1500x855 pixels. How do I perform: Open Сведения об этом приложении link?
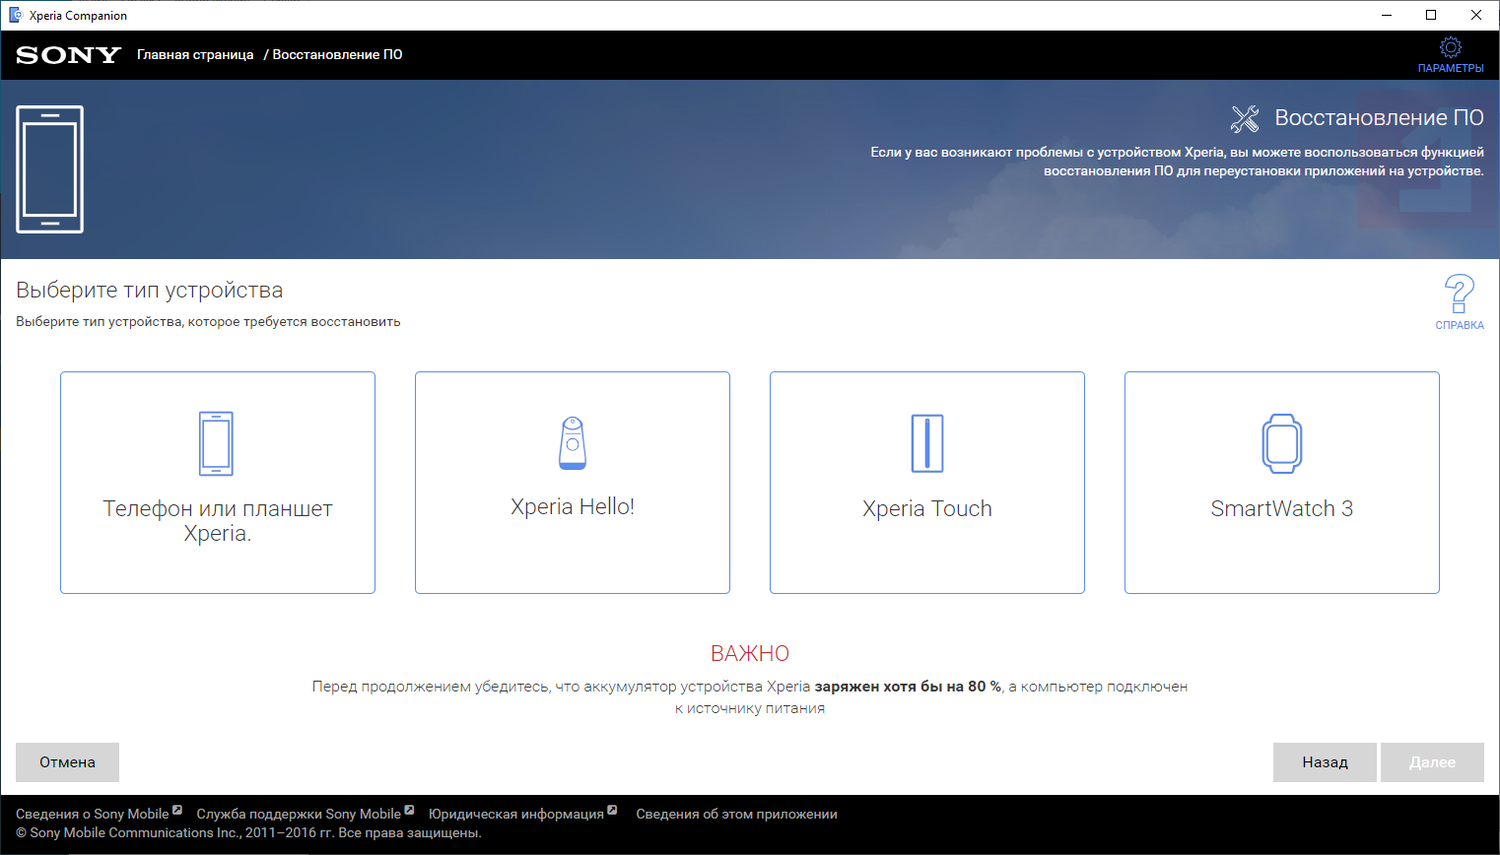[x=737, y=814]
